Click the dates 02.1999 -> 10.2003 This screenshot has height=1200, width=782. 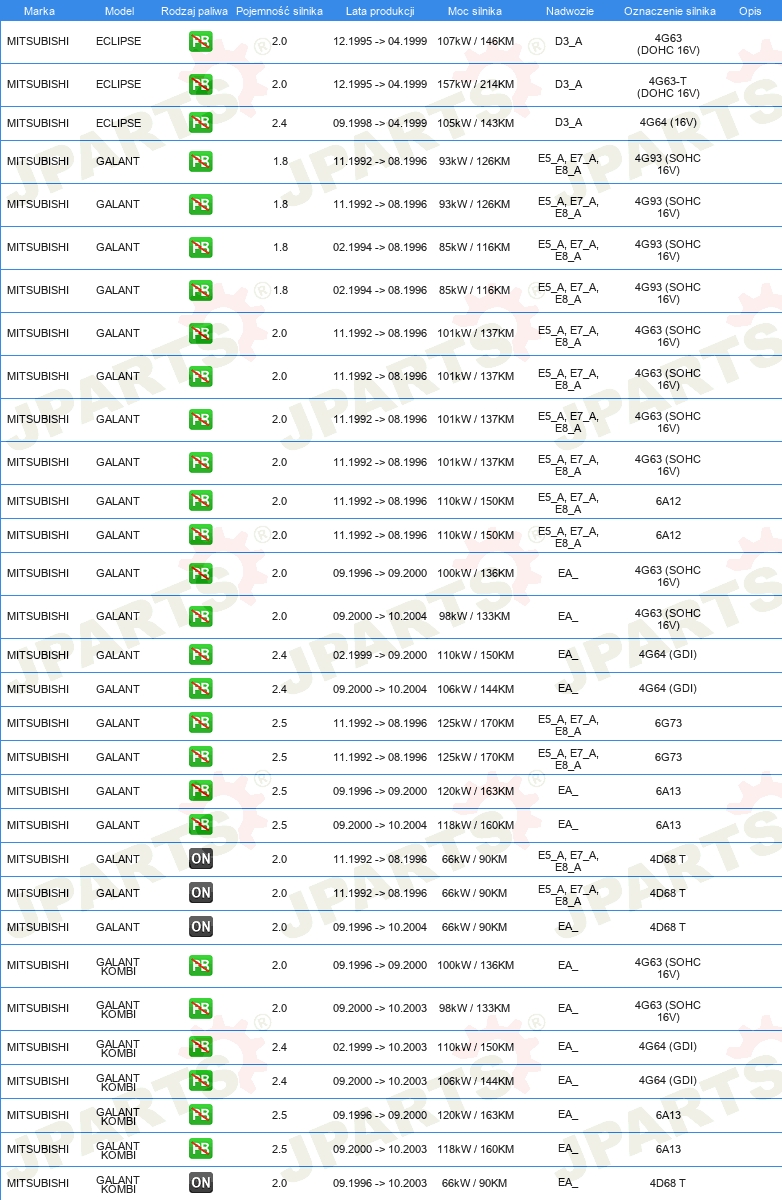click(x=380, y=1047)
